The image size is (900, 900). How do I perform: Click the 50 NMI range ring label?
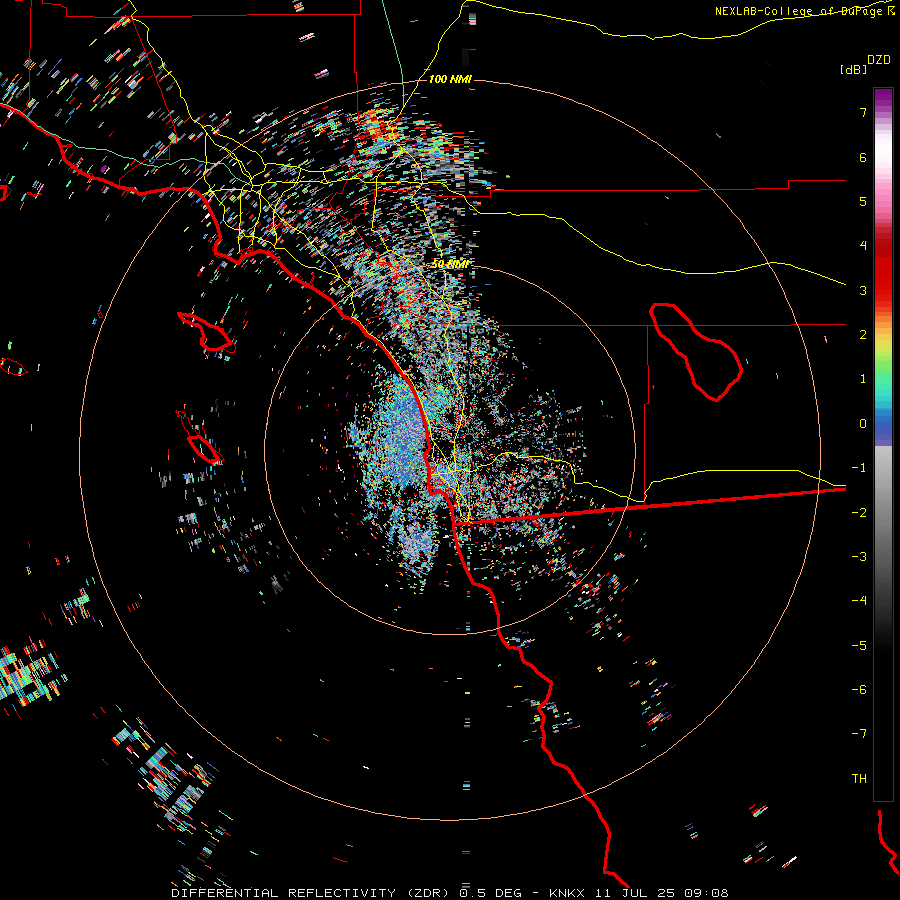(x=450, y=264)
